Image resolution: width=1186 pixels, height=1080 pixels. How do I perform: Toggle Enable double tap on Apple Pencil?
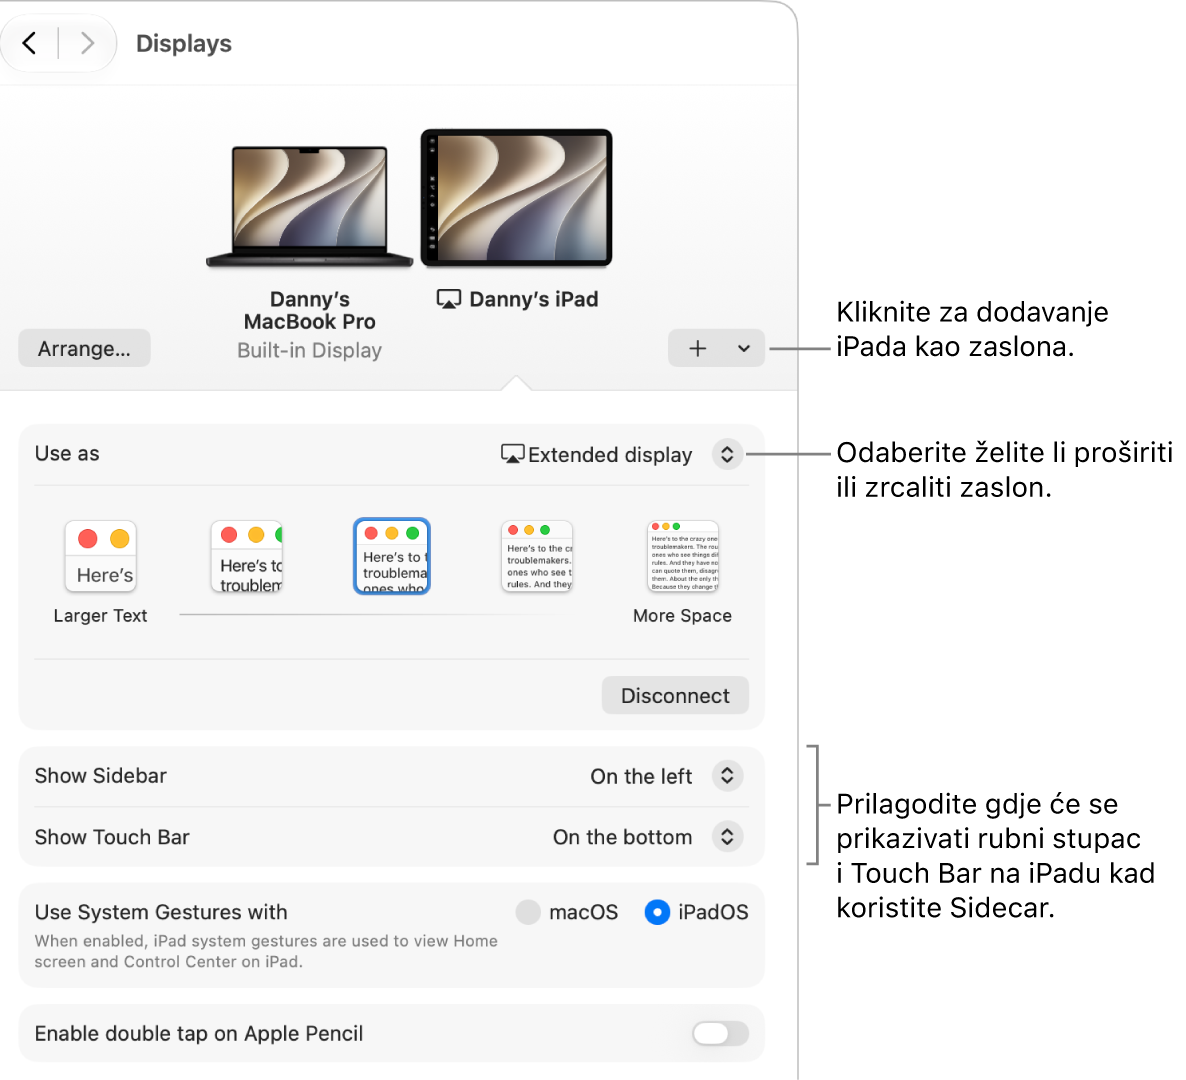point(720,1033)
